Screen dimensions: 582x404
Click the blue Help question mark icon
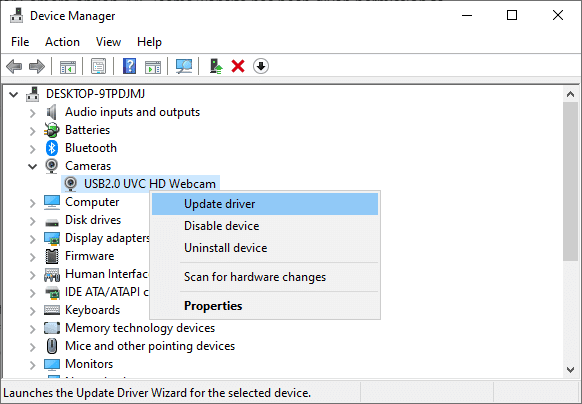tap(129, 66)
